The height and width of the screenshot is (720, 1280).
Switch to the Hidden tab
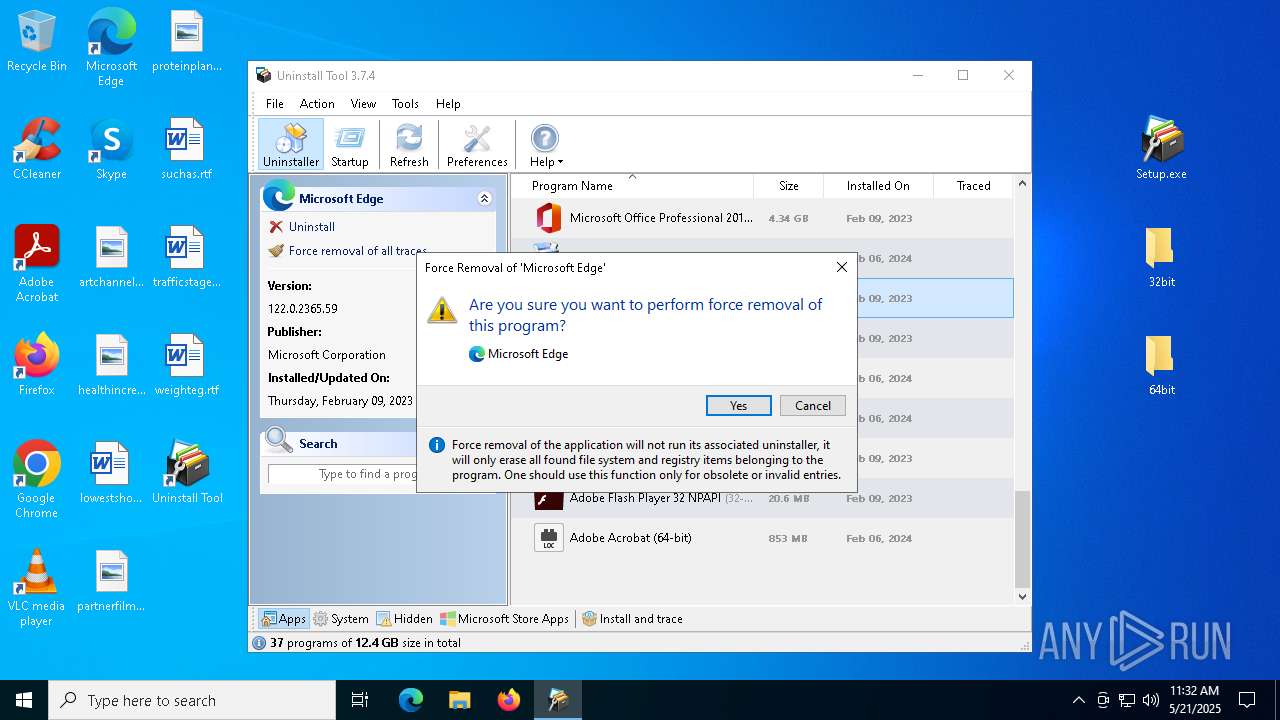[x=404, y=619]
